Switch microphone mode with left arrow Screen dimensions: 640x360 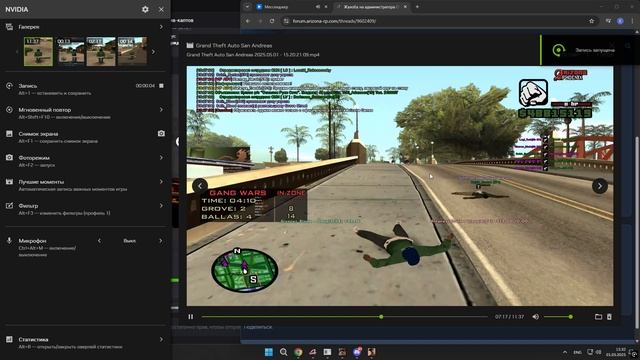coord(99,241)
